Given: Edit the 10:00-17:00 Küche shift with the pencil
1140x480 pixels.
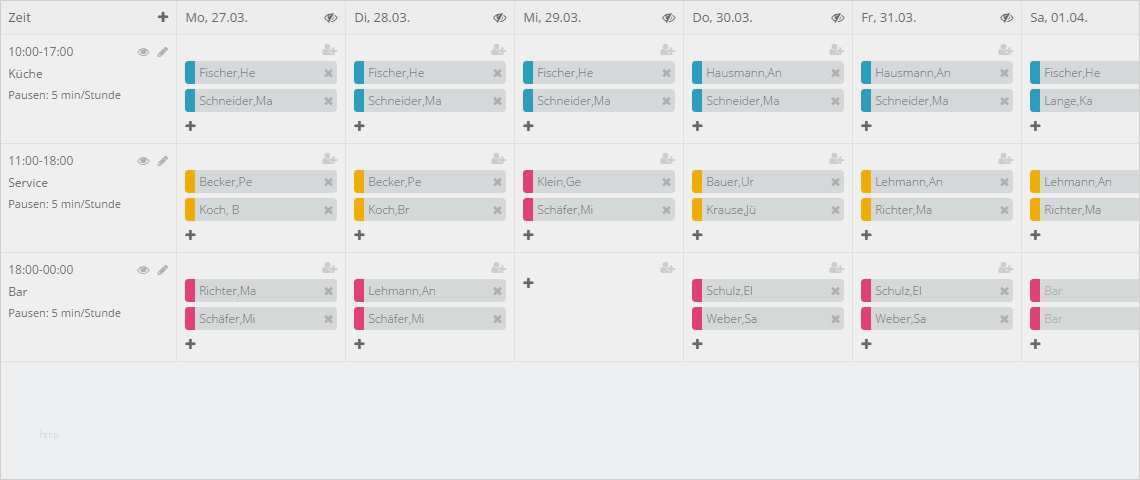Looking at the screenshot, I should [163, 52].
